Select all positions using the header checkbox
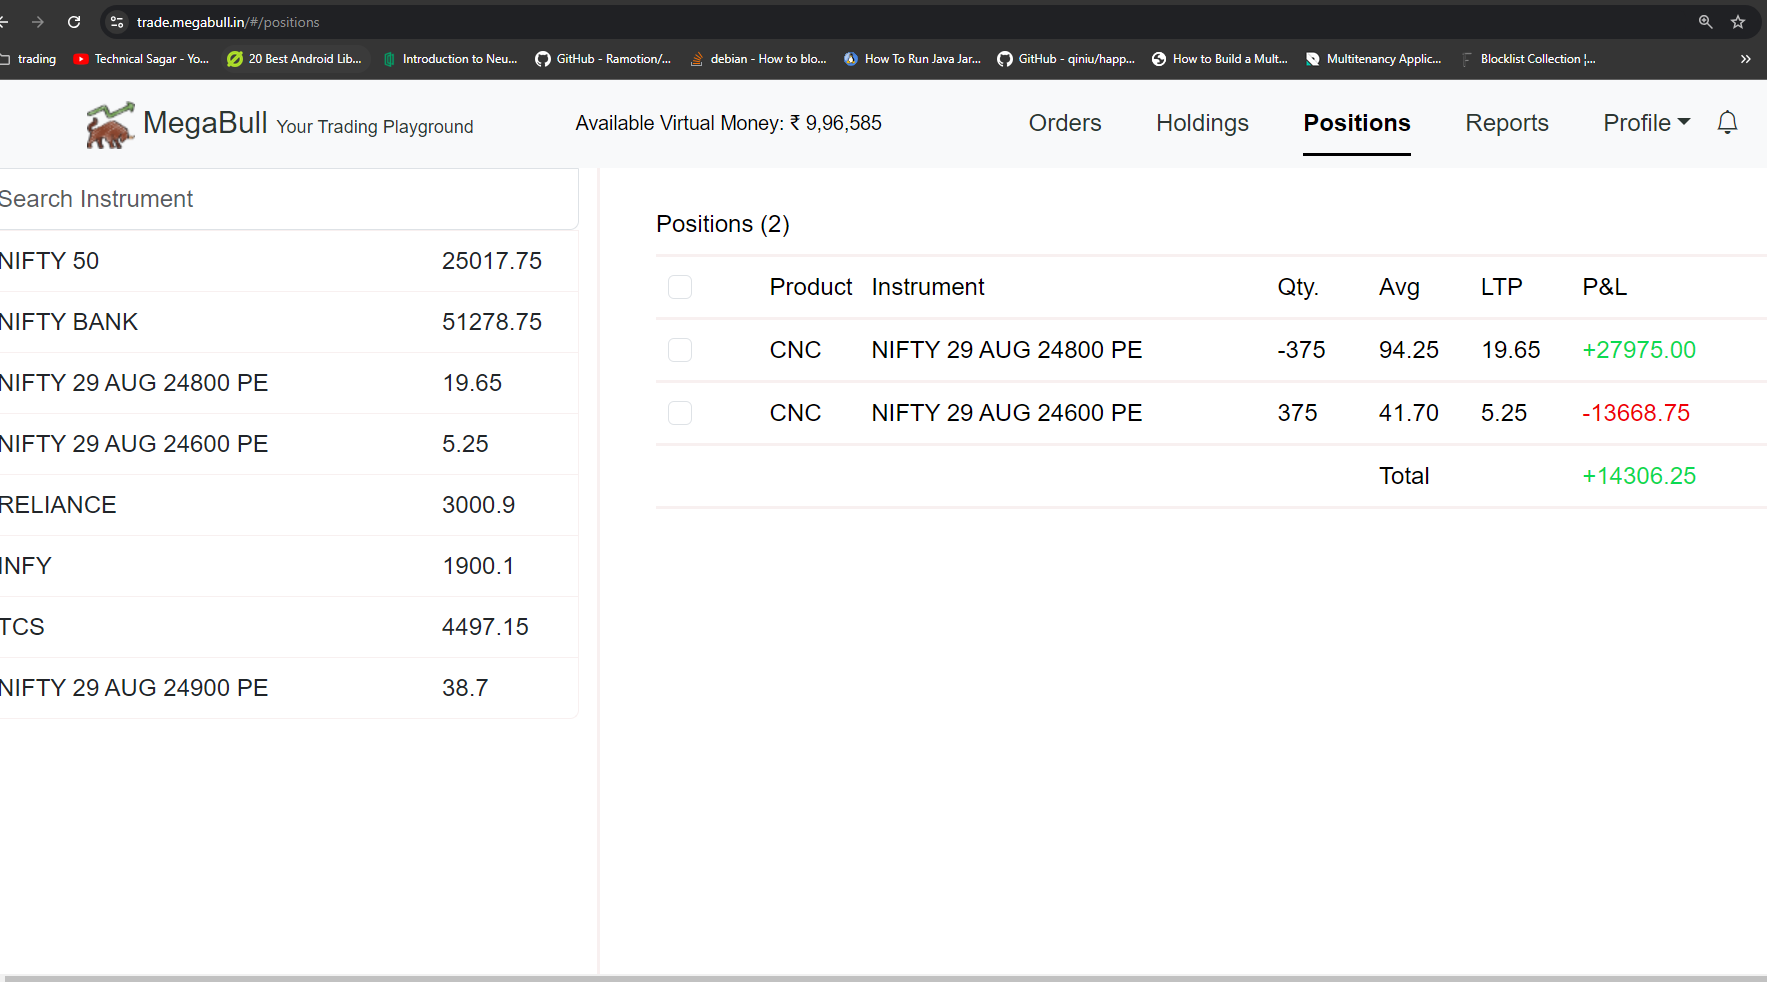 coord(680,287)
